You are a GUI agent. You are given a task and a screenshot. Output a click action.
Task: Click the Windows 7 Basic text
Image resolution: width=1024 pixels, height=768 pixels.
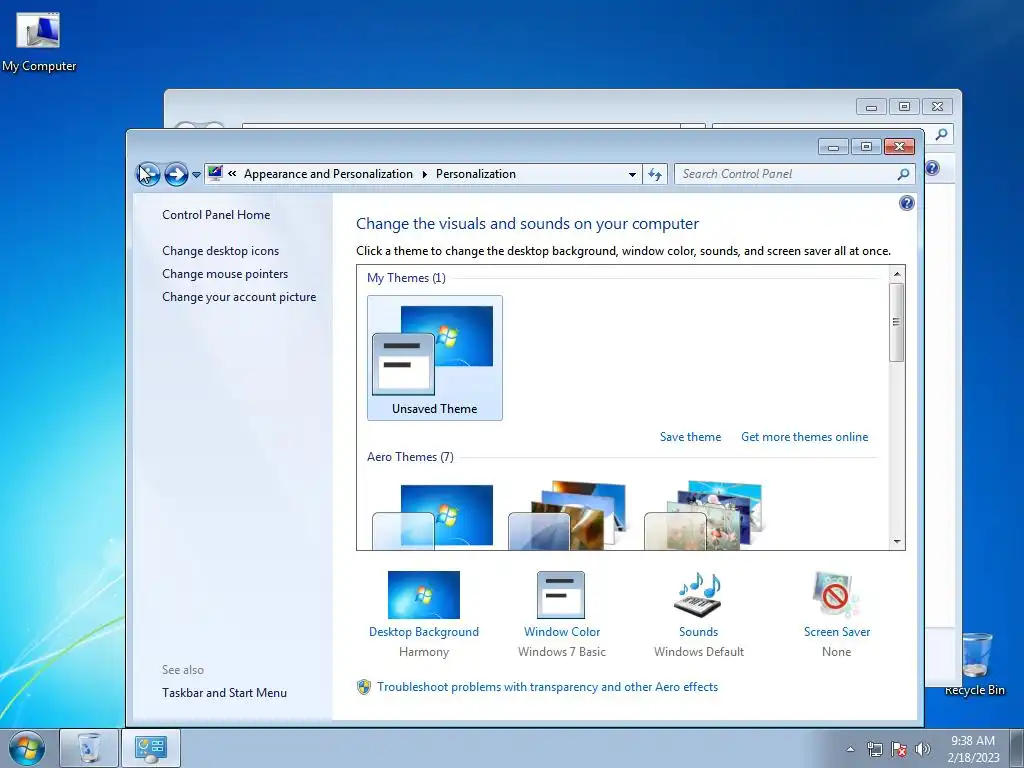[x=562, y=652]
